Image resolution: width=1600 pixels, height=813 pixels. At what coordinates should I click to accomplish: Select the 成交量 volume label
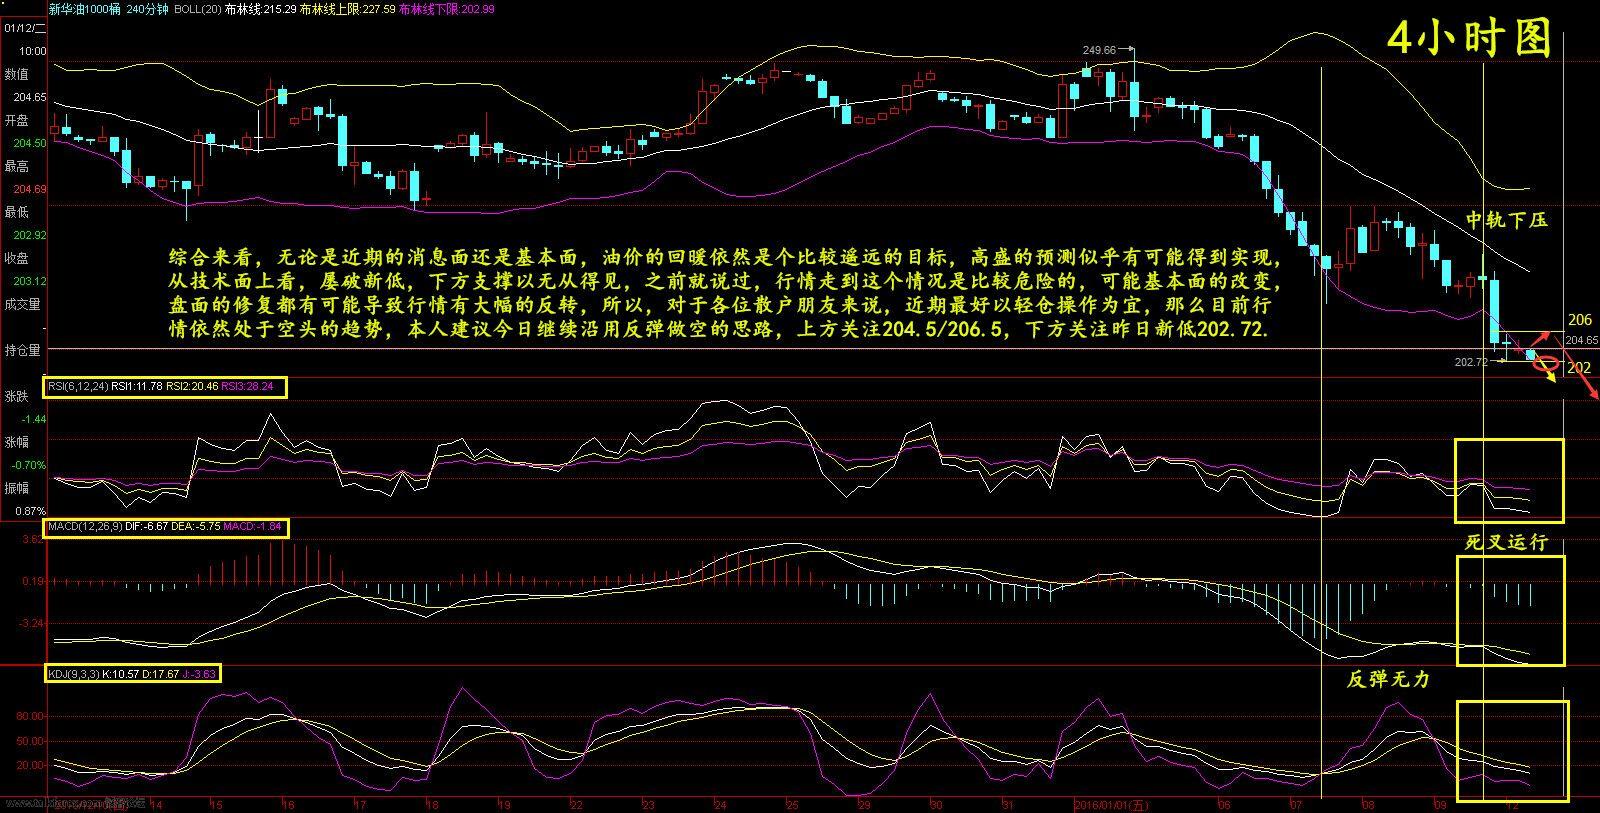tap(22, 304)
